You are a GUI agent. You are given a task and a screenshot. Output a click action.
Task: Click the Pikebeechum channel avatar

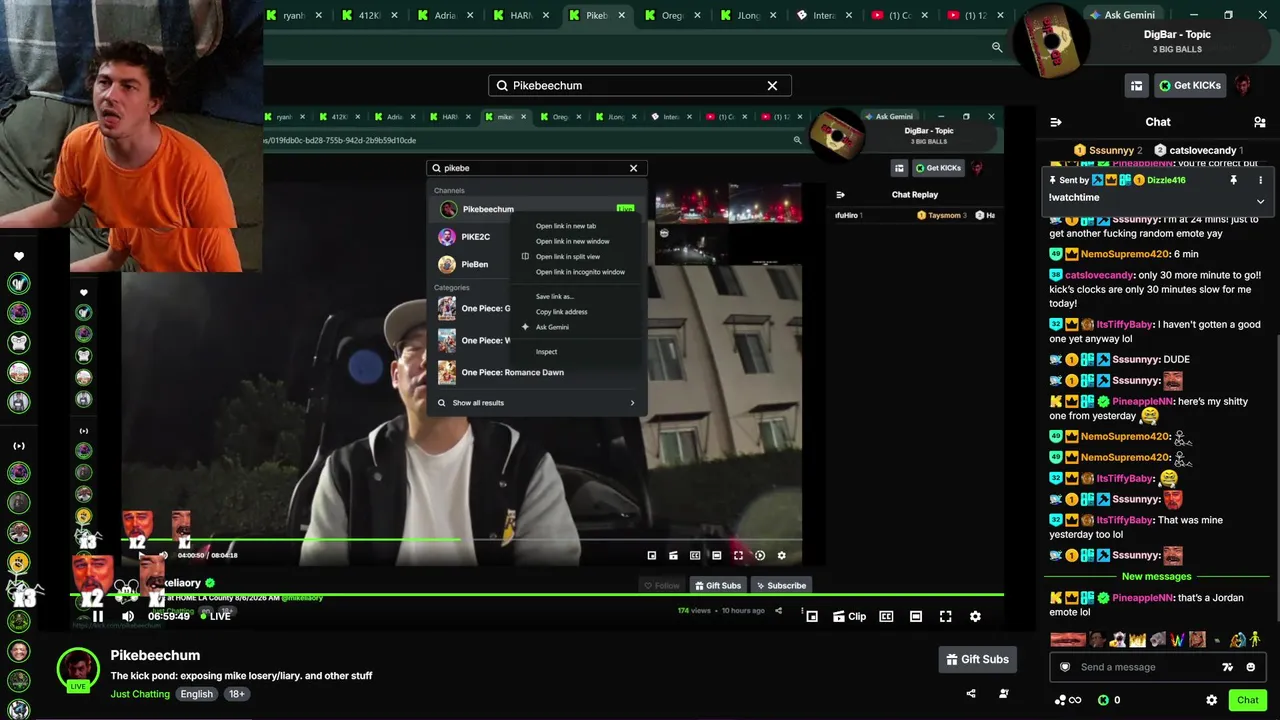[77, 670]
